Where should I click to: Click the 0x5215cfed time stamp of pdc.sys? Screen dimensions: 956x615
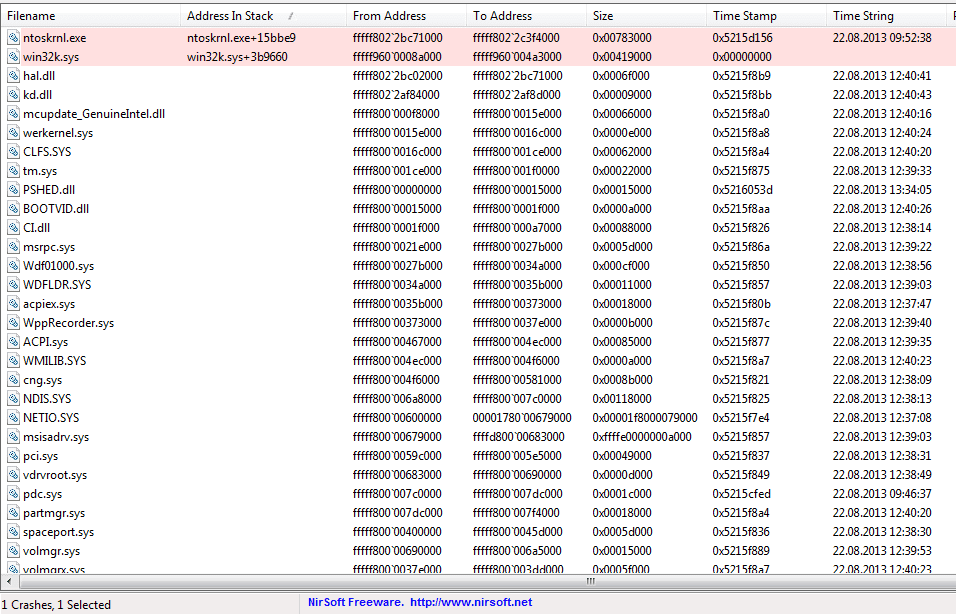coord(741,494)
